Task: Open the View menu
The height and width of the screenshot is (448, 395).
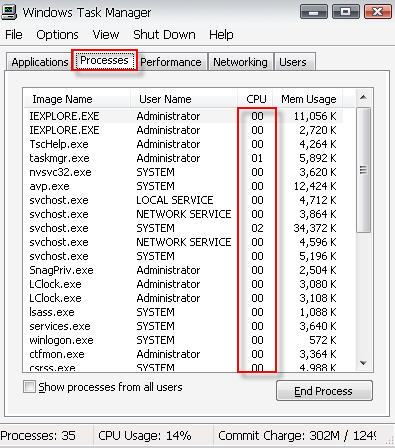Action: pos(106,35)
